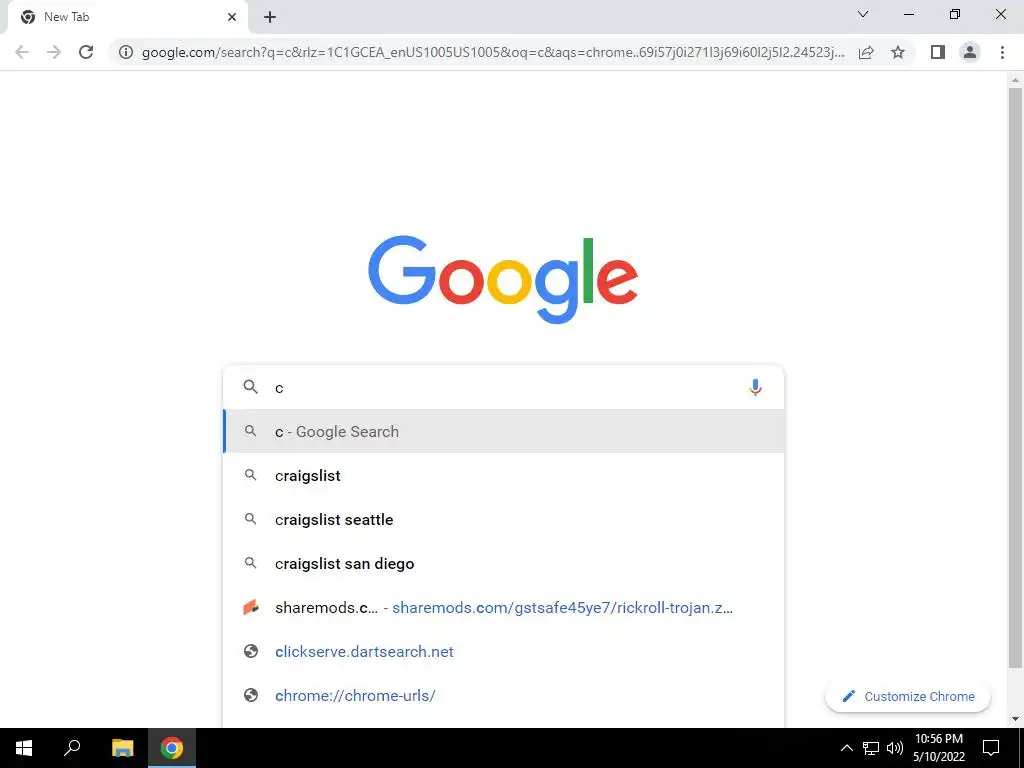Reload the page with refresh icon
Viewport: 1024px width, 768px height.
(86, 52)
